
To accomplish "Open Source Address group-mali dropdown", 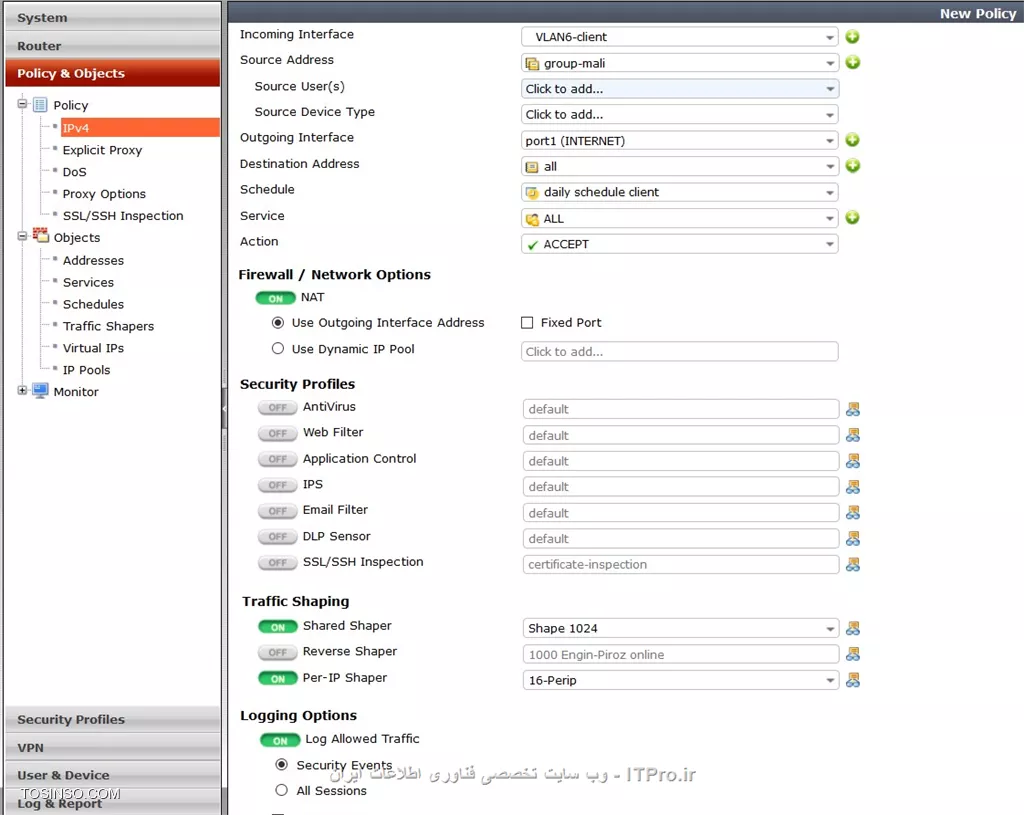I will [x=680, y=63].
